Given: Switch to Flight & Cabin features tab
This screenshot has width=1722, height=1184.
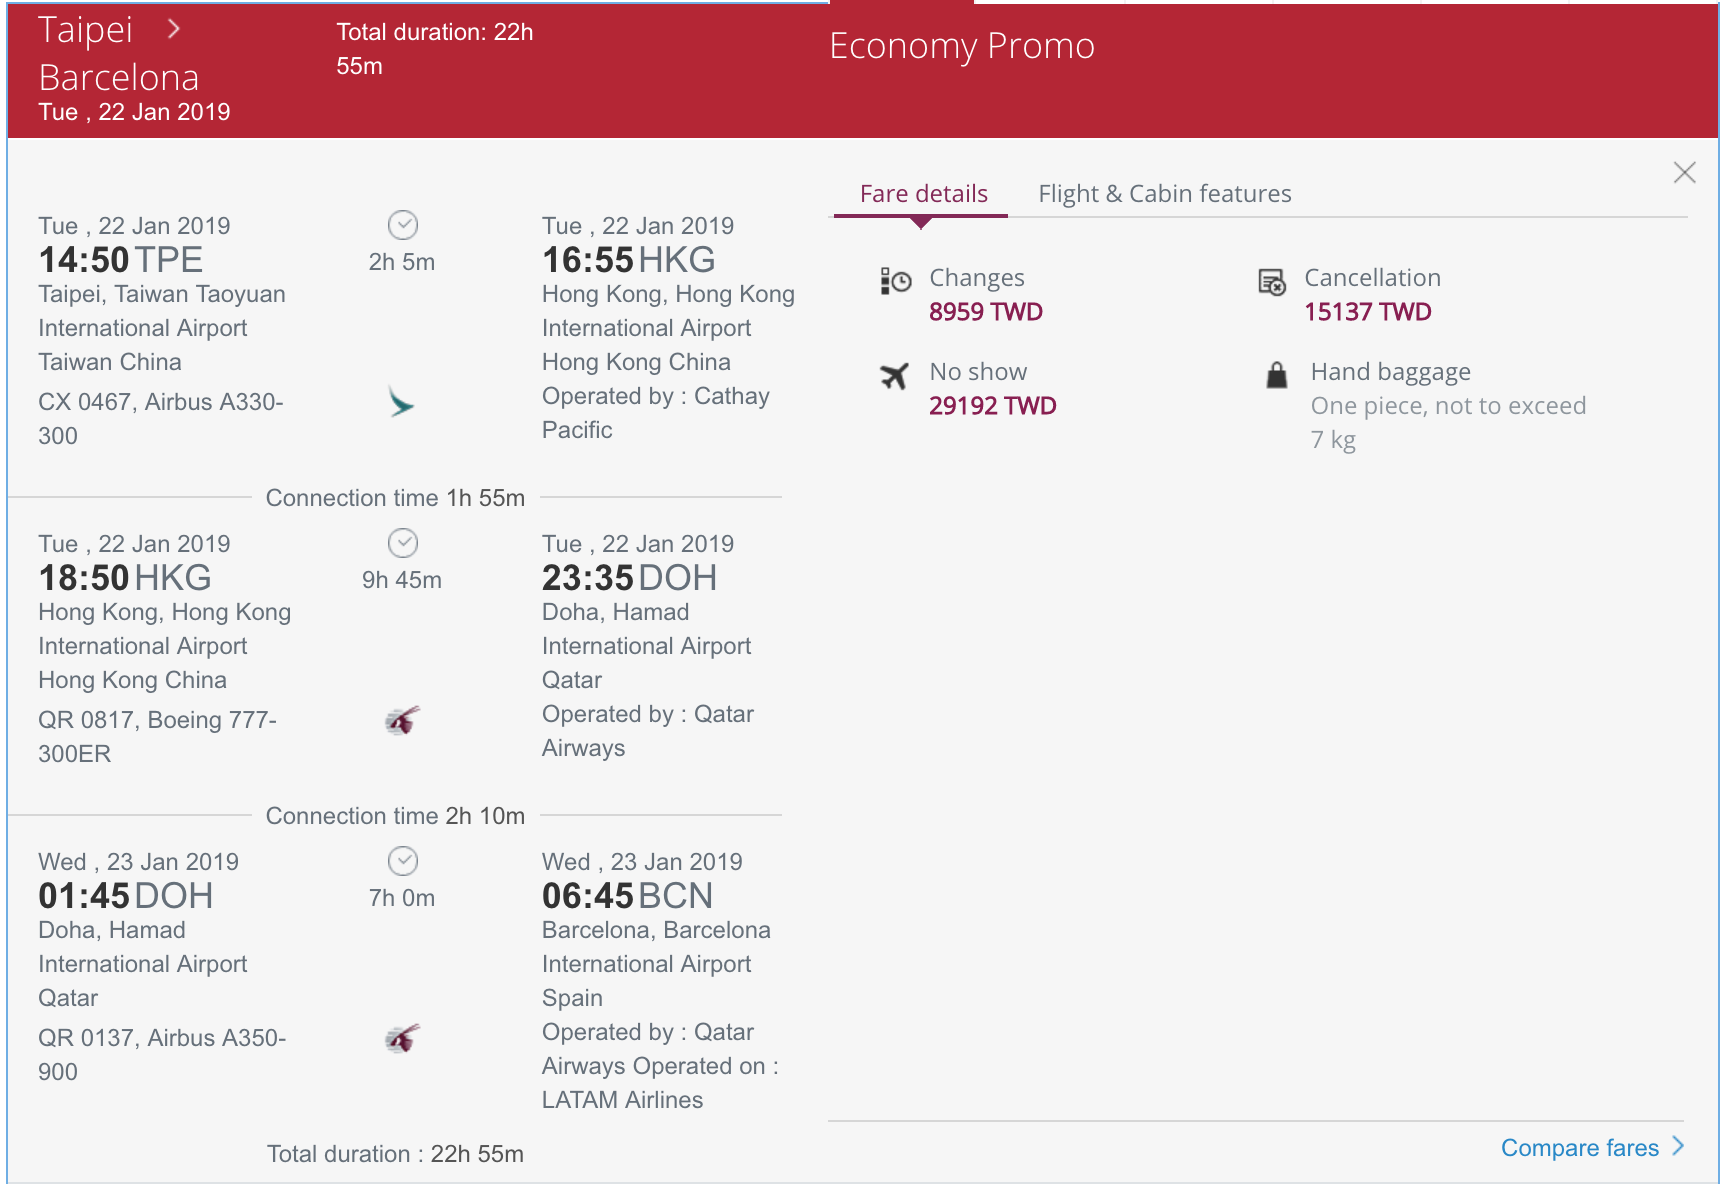Looking at the screenshot, I should pyautogui.click(x=1165, y=193).
